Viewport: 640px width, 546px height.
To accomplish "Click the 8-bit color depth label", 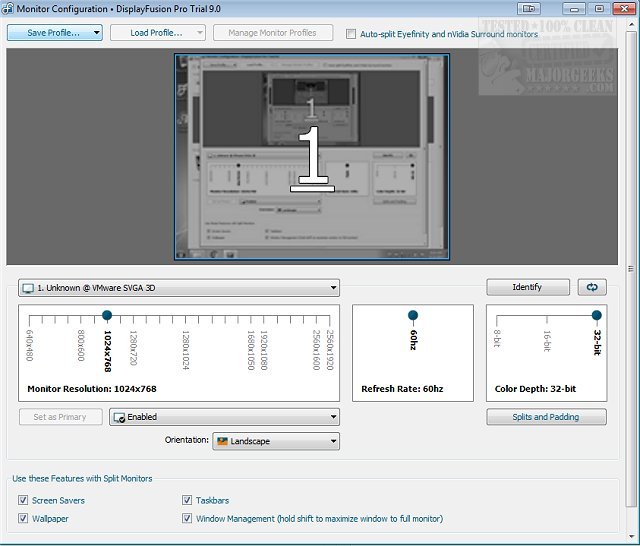I will click(x=496, y=339).
